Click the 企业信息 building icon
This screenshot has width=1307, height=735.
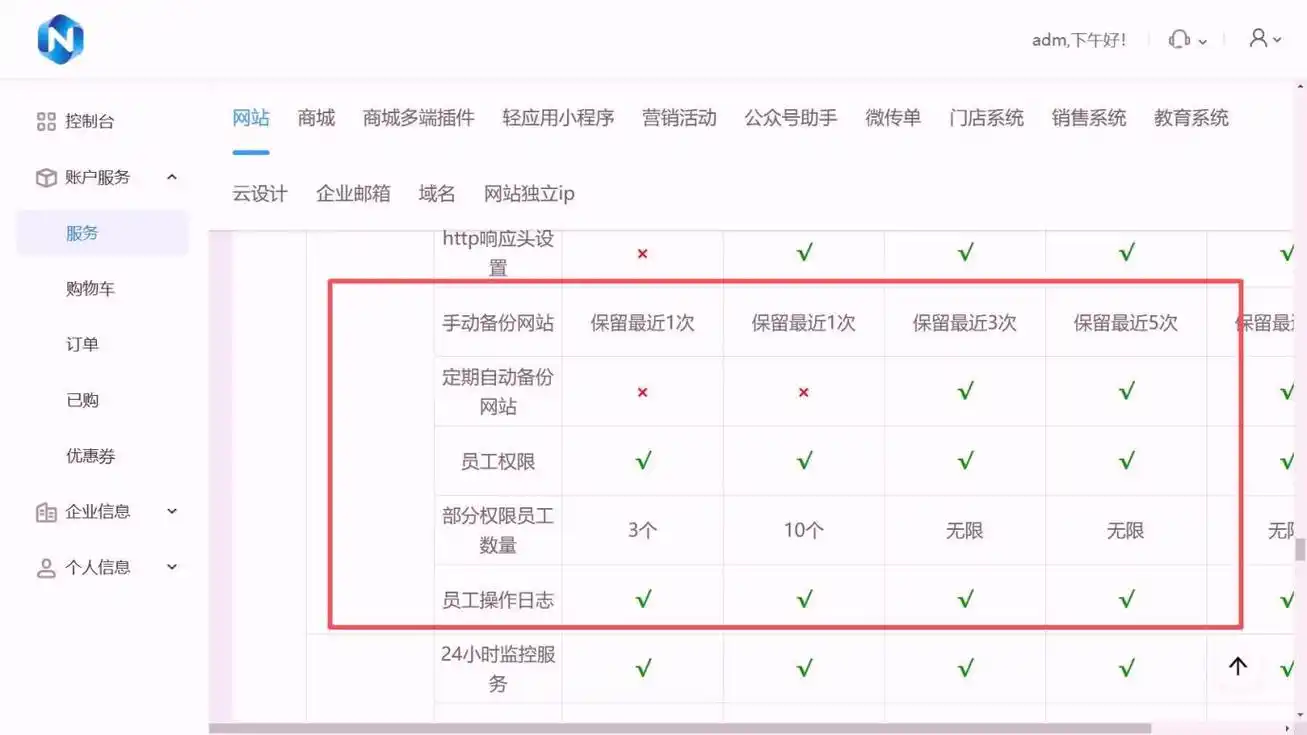click(46, 512)
